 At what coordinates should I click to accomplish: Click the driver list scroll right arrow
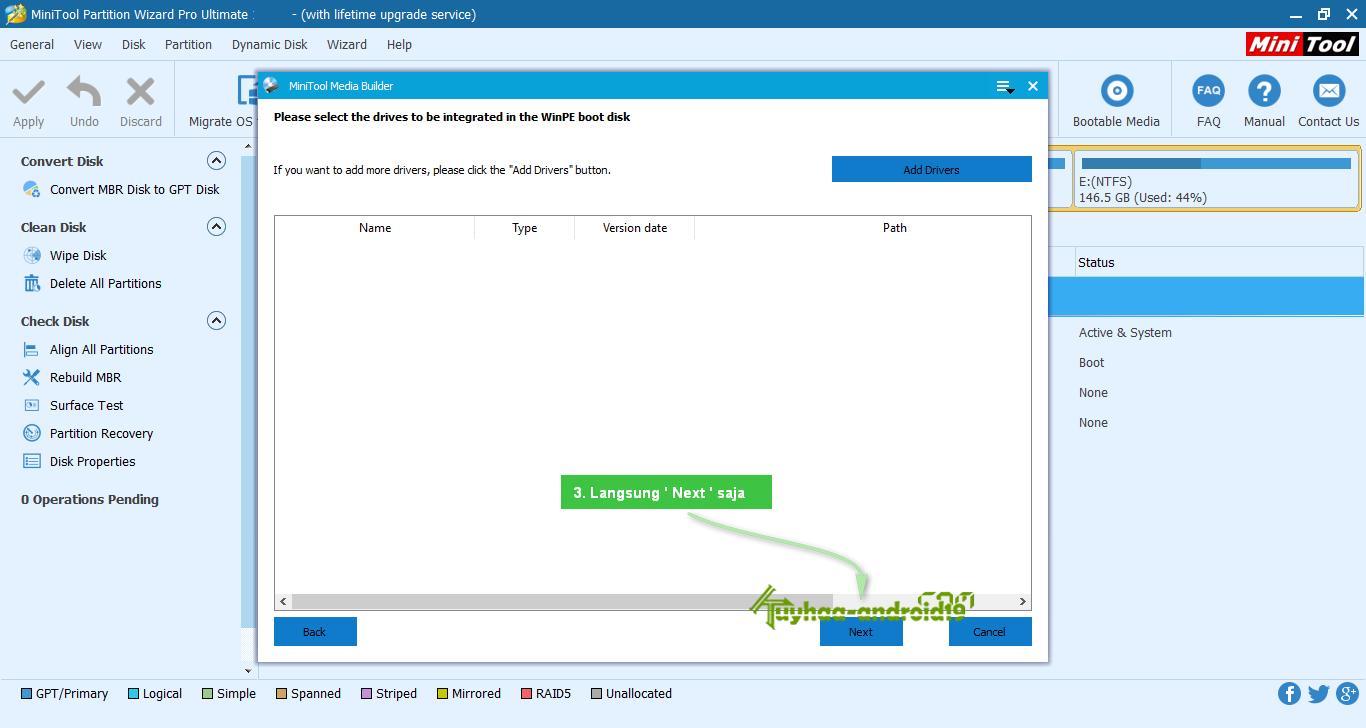pyautogui.click(x=1023, y=602)
